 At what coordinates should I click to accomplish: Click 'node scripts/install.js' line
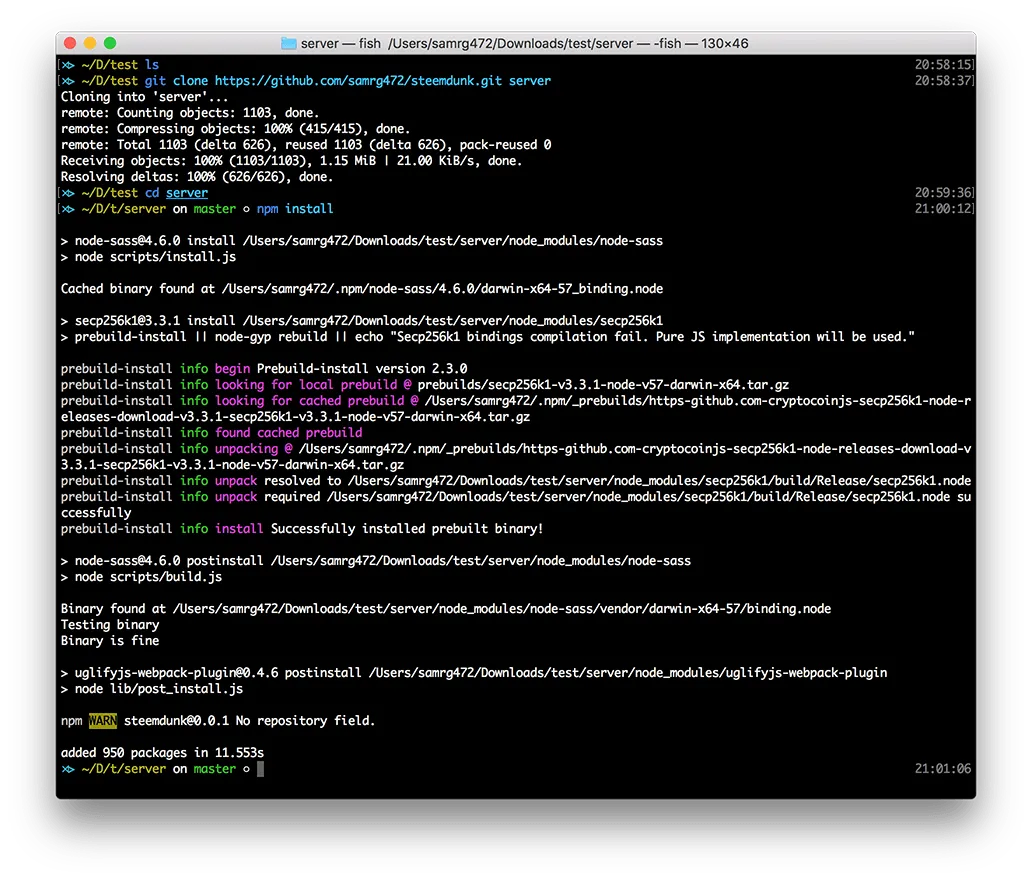tap(148, 257)
